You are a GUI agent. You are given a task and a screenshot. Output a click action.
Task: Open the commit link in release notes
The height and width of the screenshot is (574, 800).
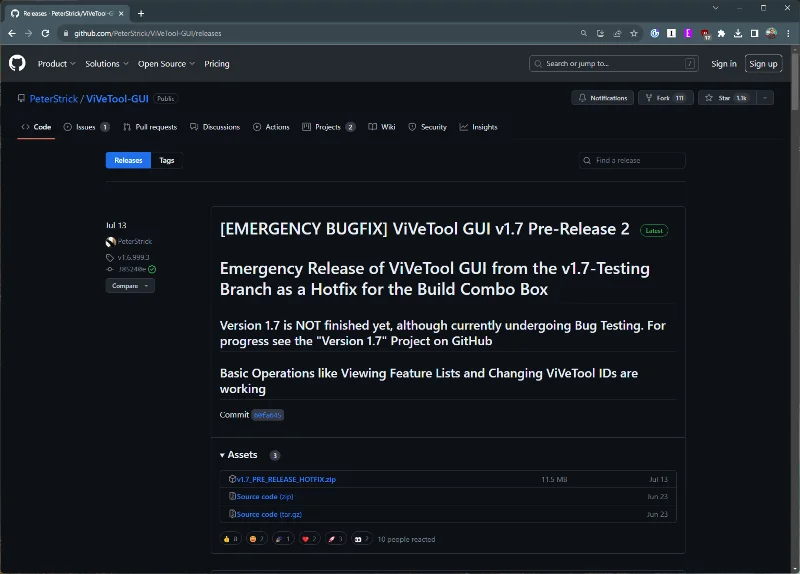pyautogui.click(x=267, y=415)
